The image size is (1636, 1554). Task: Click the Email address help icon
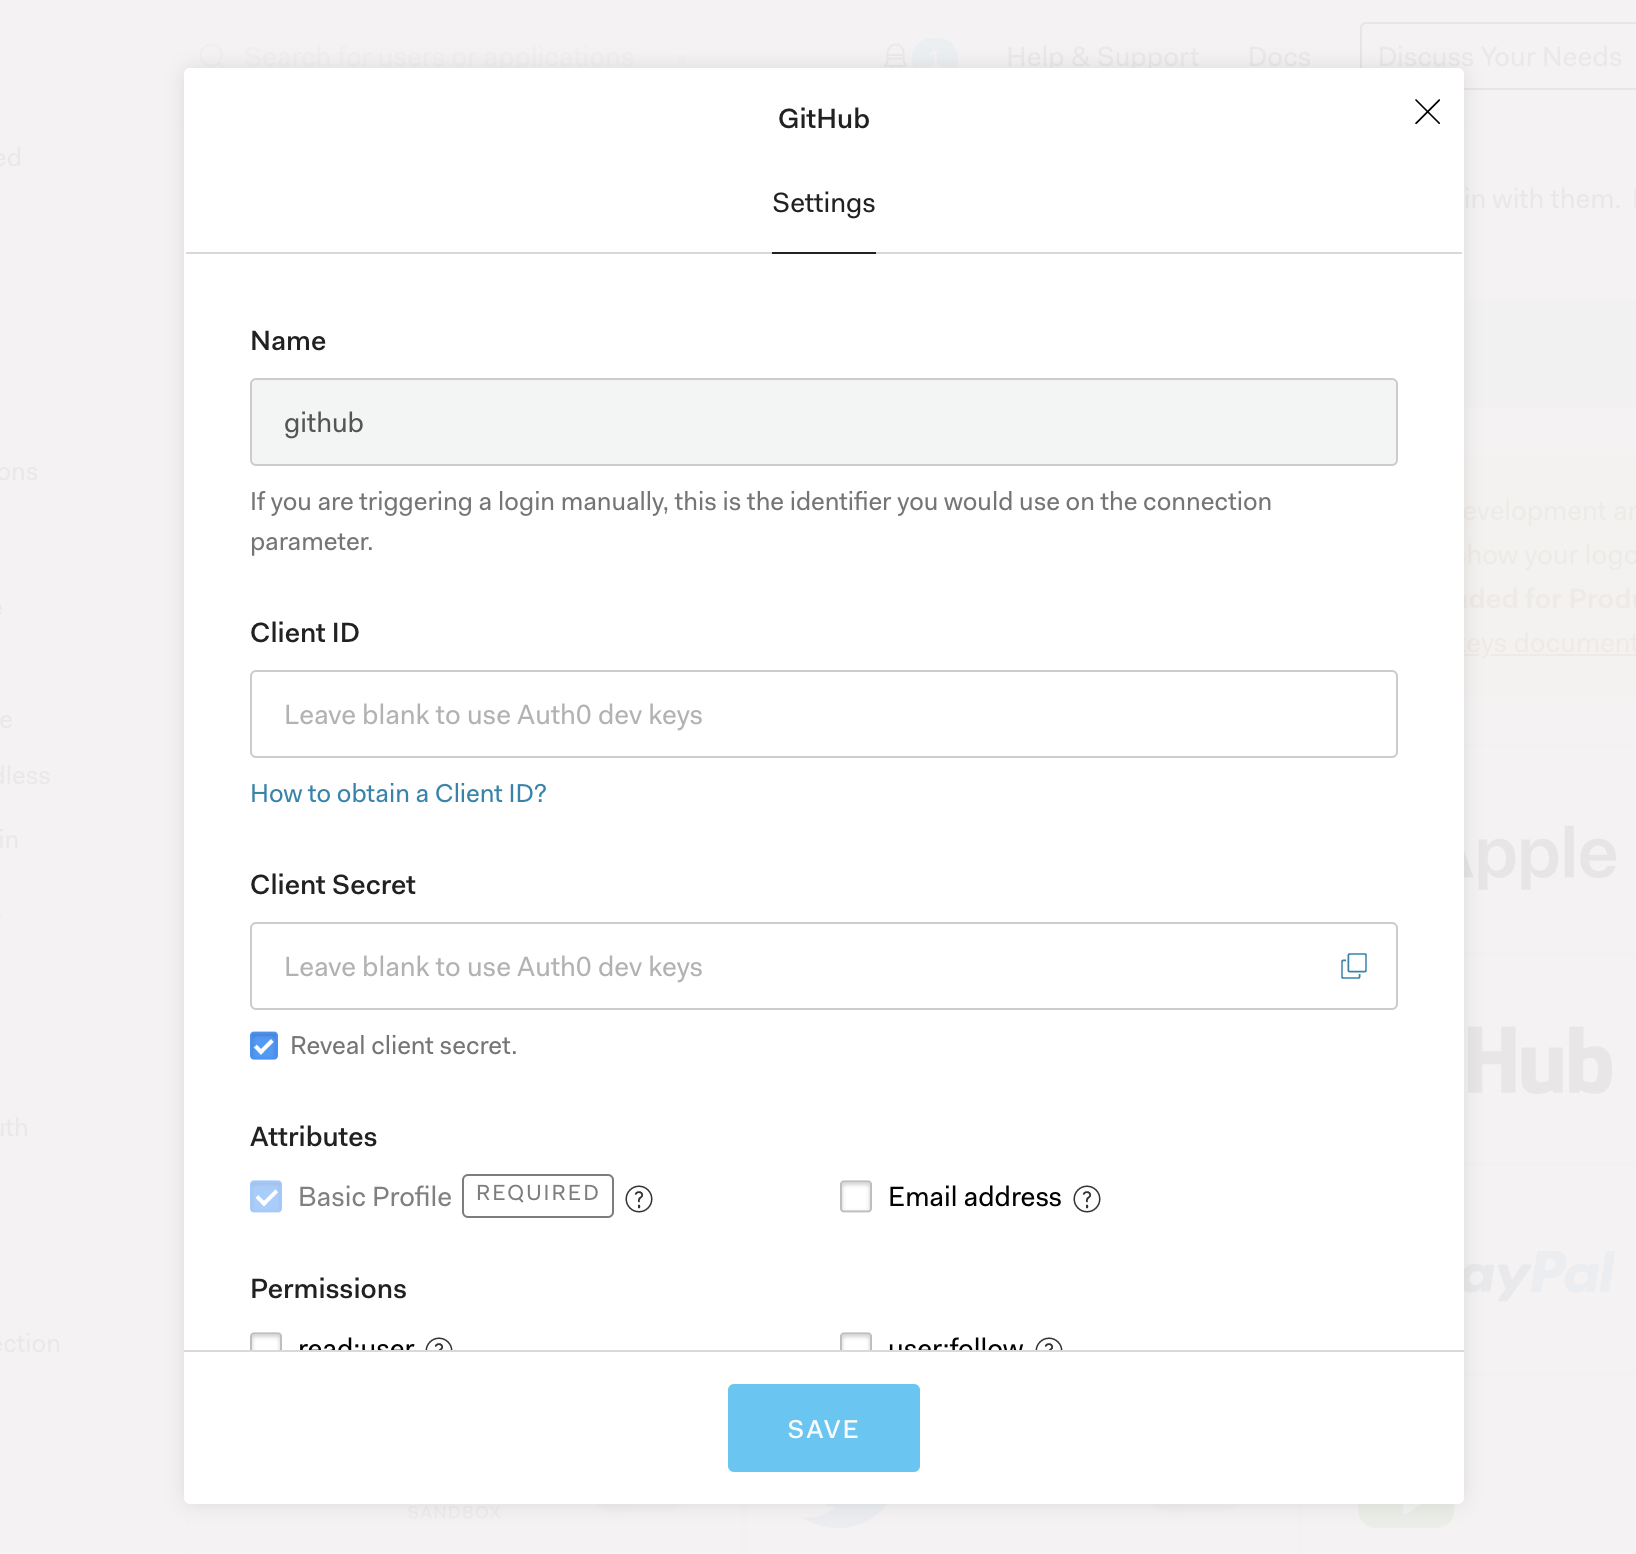tap(1088, 1198)
